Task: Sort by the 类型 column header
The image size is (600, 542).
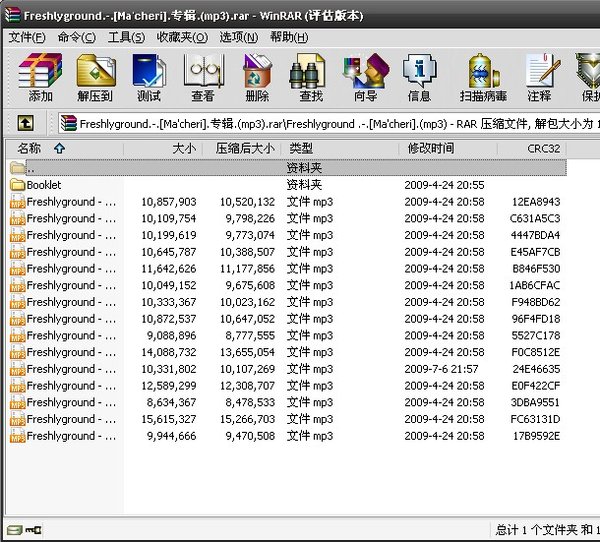Action: click(x=340, y=148)
